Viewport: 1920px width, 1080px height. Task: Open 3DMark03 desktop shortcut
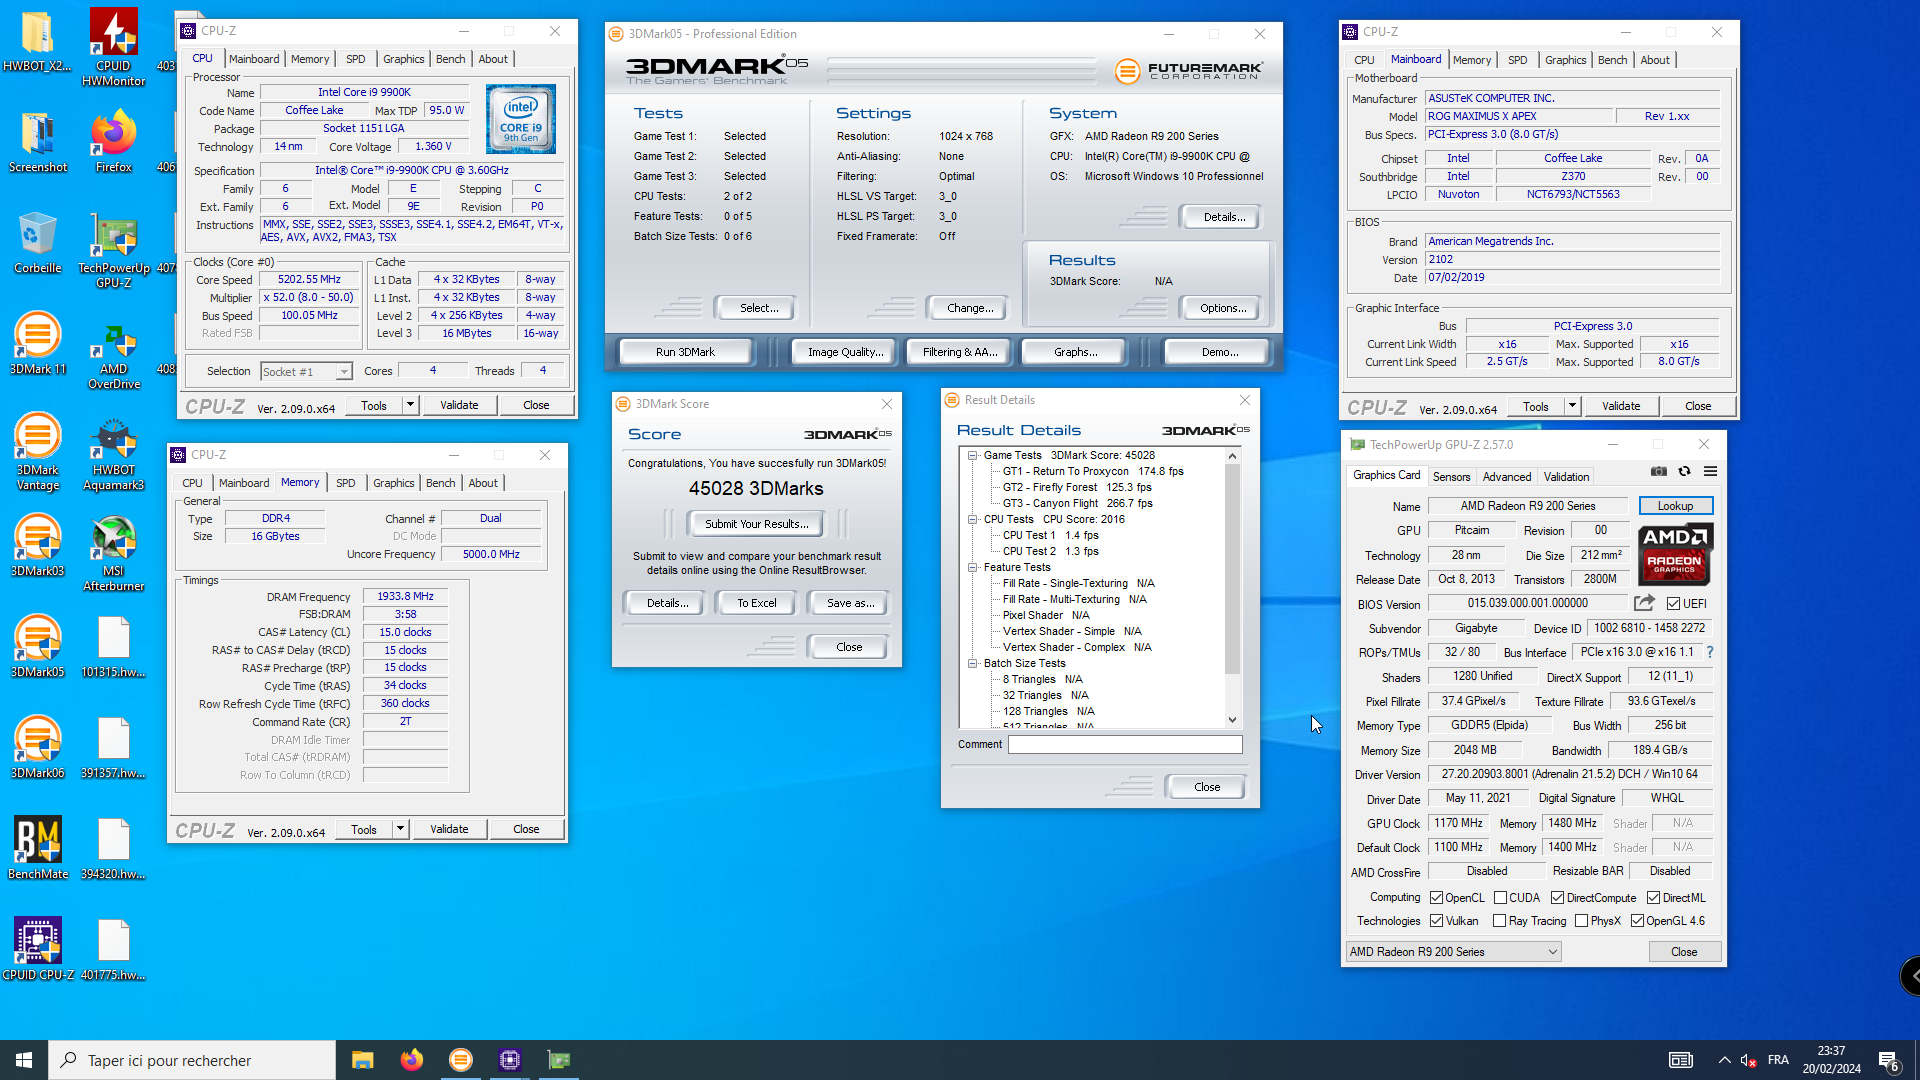coord(38,546)
